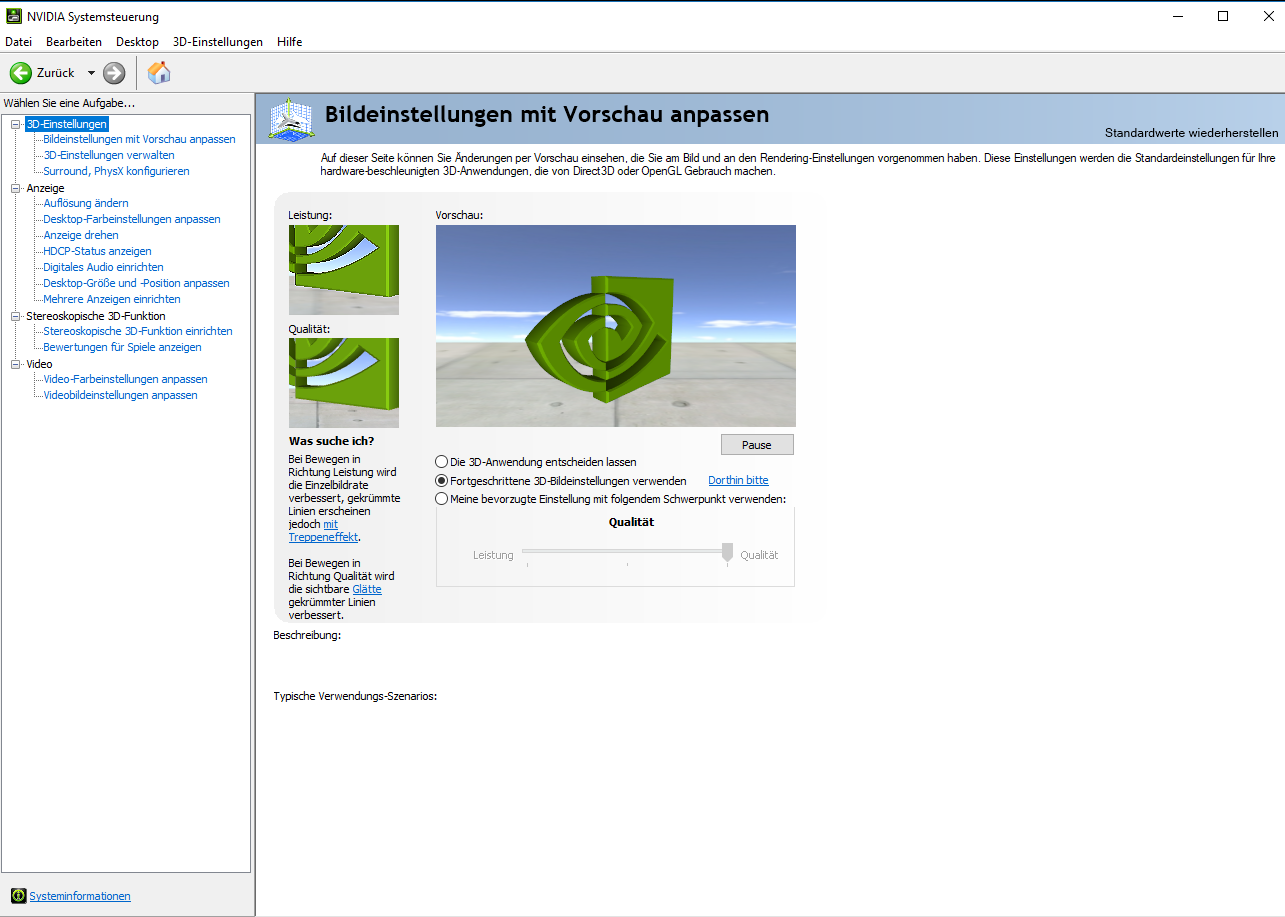This screenshot has width=1285, height=917.
Task: Open the Bearbeiten menu
Action: [x=74, y=42]
